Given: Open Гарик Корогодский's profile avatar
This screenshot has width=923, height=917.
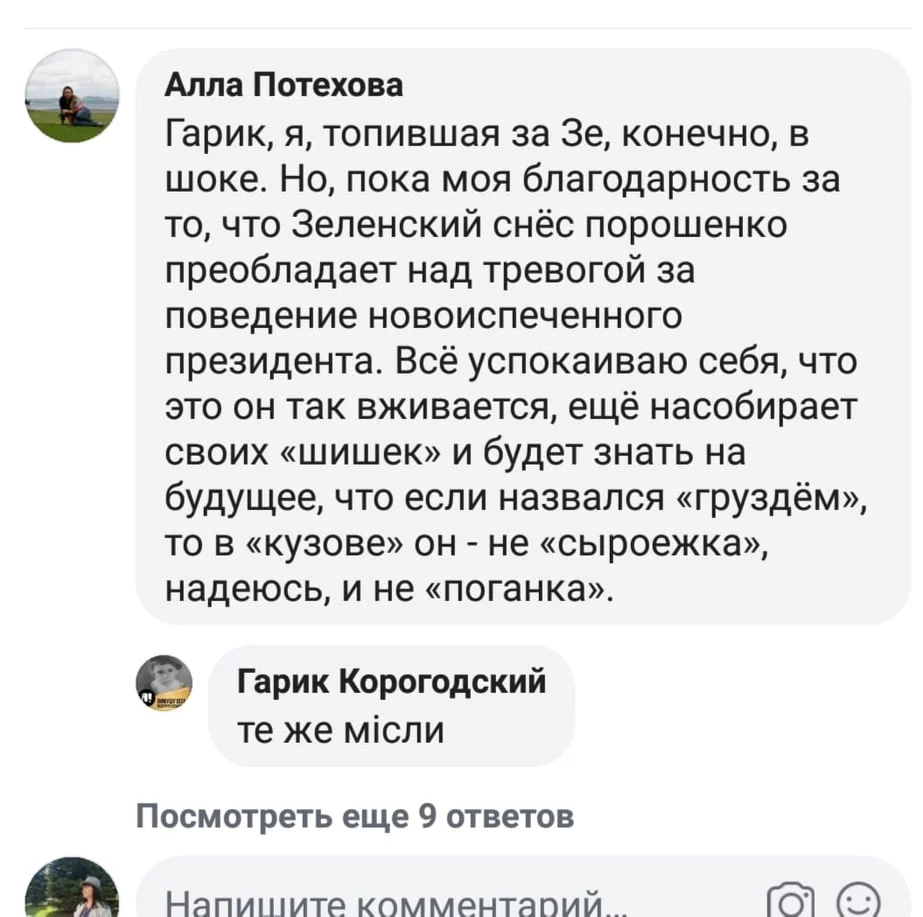Looking at the screenshot, I should [x=163, y=685].
